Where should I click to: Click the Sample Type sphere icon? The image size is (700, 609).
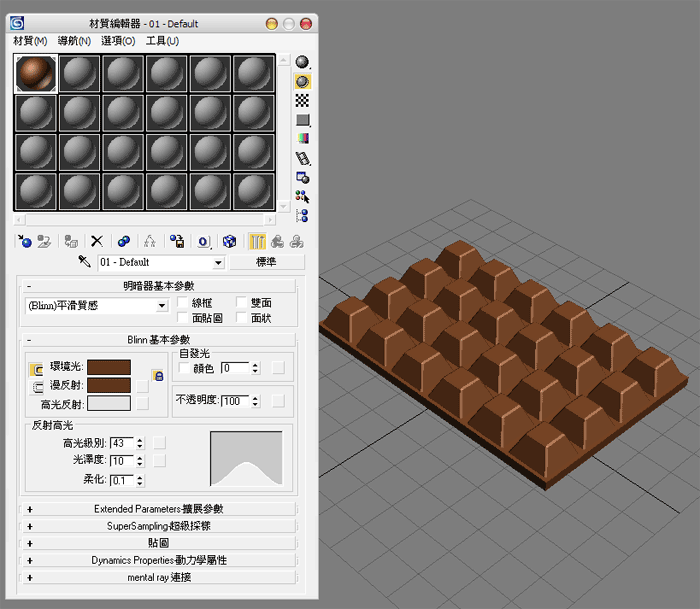tap(302, 62)
